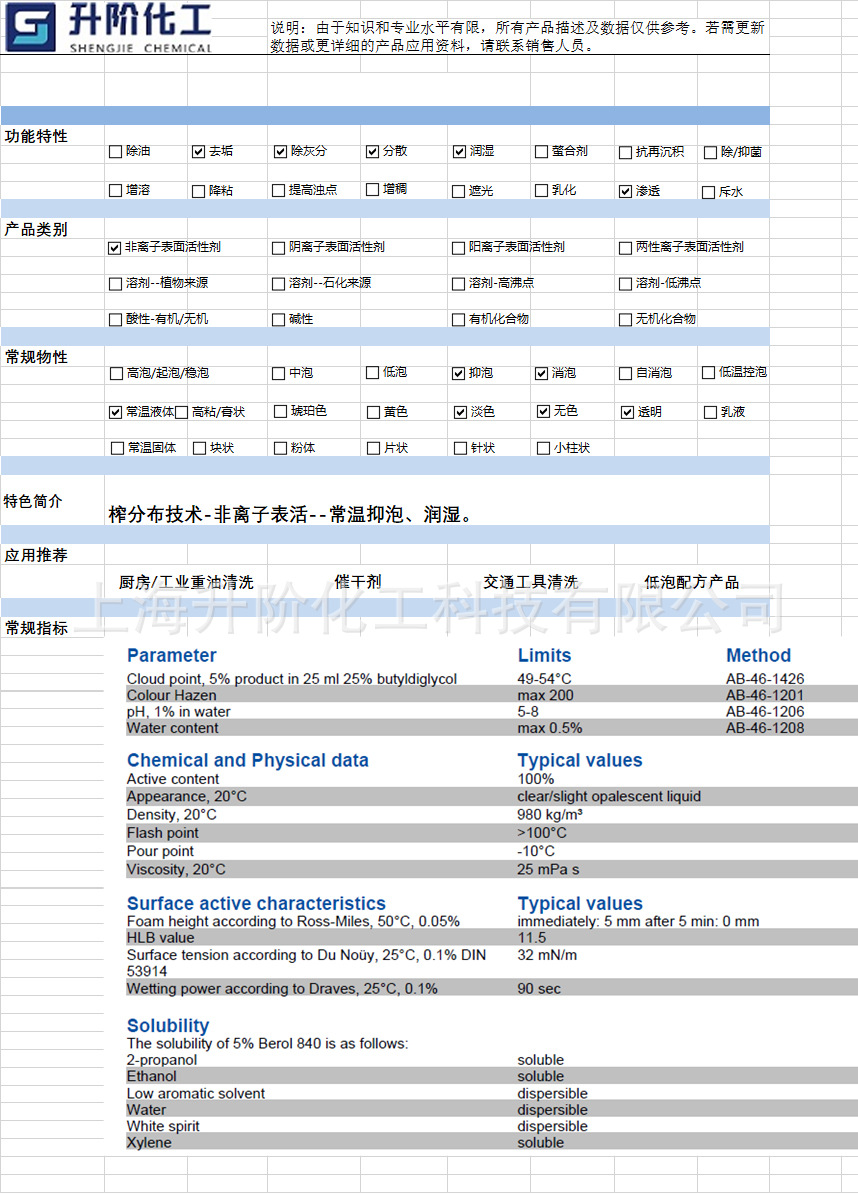The image size is (858, 1194).
Task: Uncheck the 消泡 checkbox
Action: tap(540, 372)
